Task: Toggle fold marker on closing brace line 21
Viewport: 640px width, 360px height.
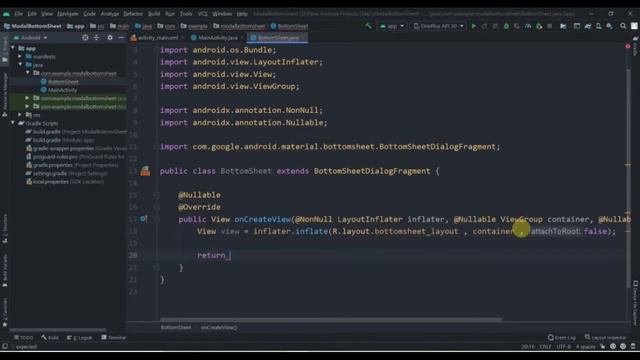Action: tap(156, 268)
